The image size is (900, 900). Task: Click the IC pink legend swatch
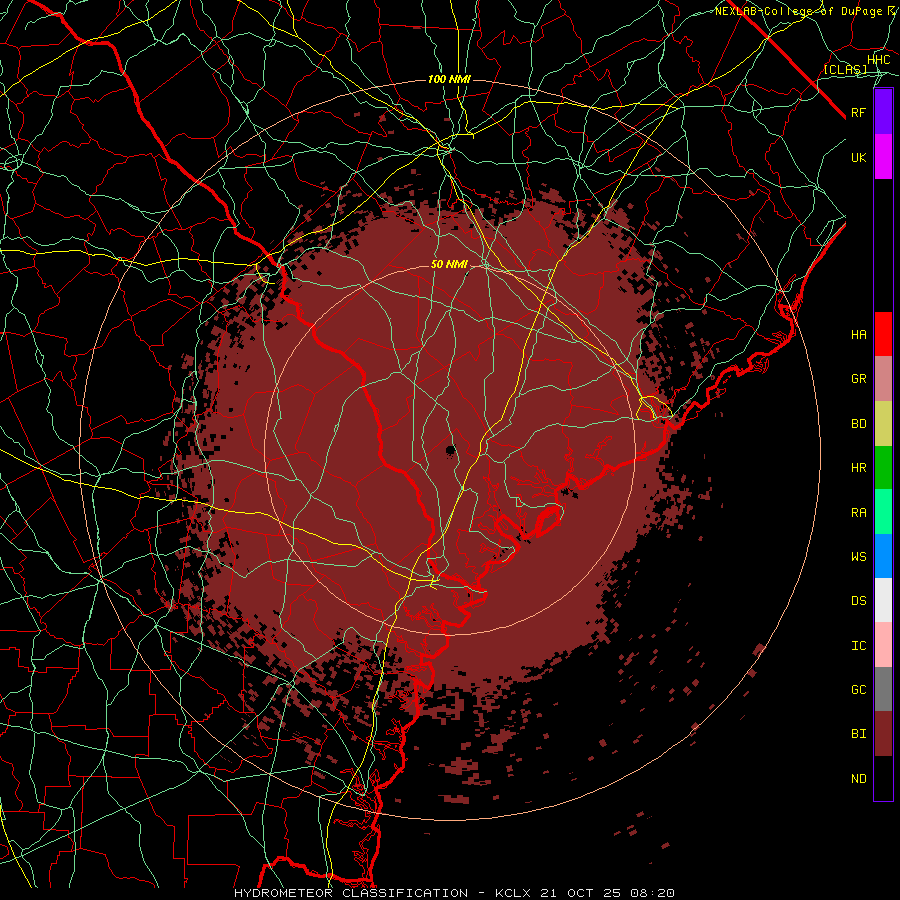click(883, 645)
